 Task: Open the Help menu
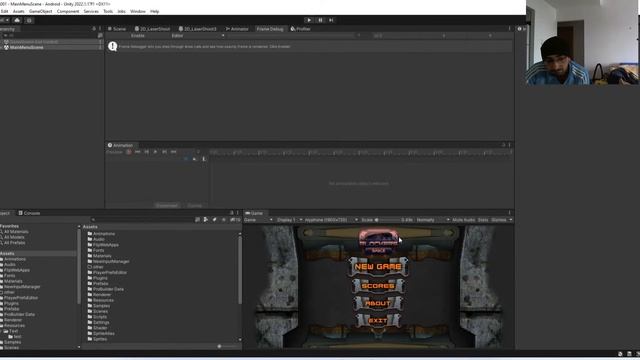[154, 11]
